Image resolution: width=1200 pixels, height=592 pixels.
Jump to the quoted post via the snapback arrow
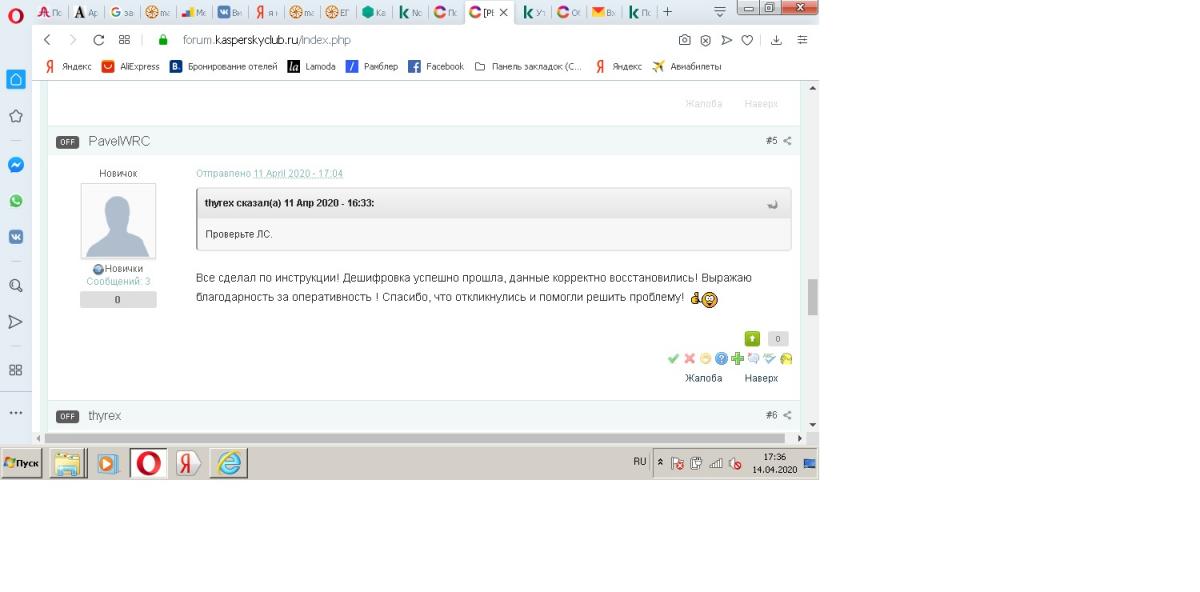click(772, 204)
